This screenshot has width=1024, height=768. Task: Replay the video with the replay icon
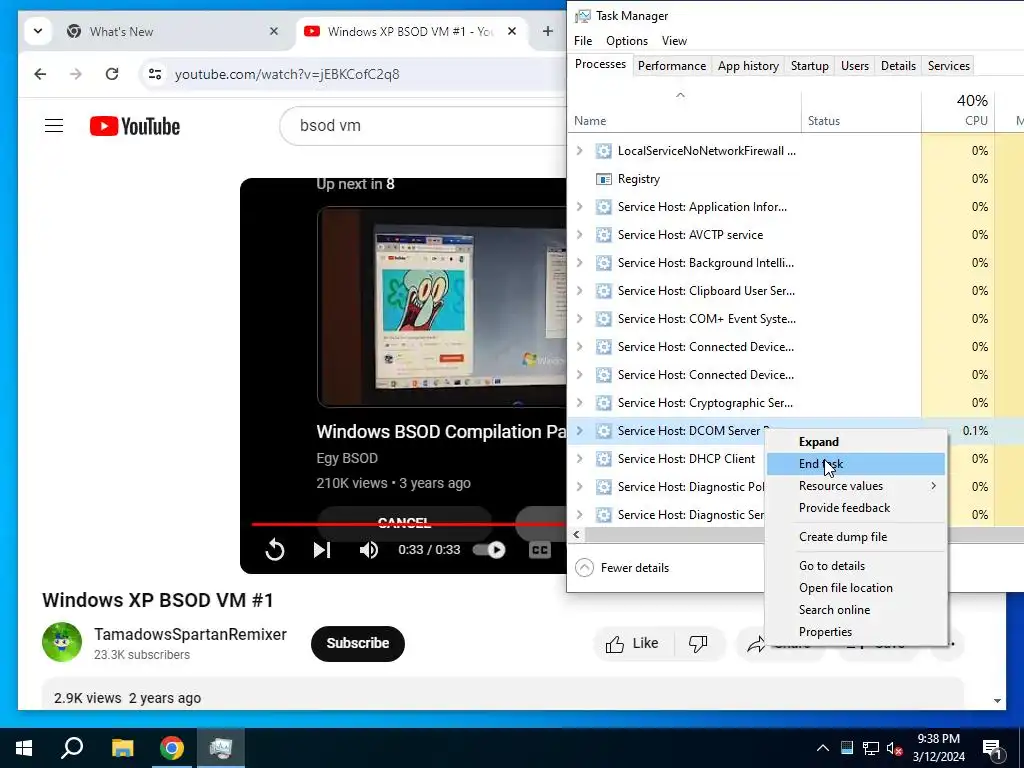pos(275,550)
